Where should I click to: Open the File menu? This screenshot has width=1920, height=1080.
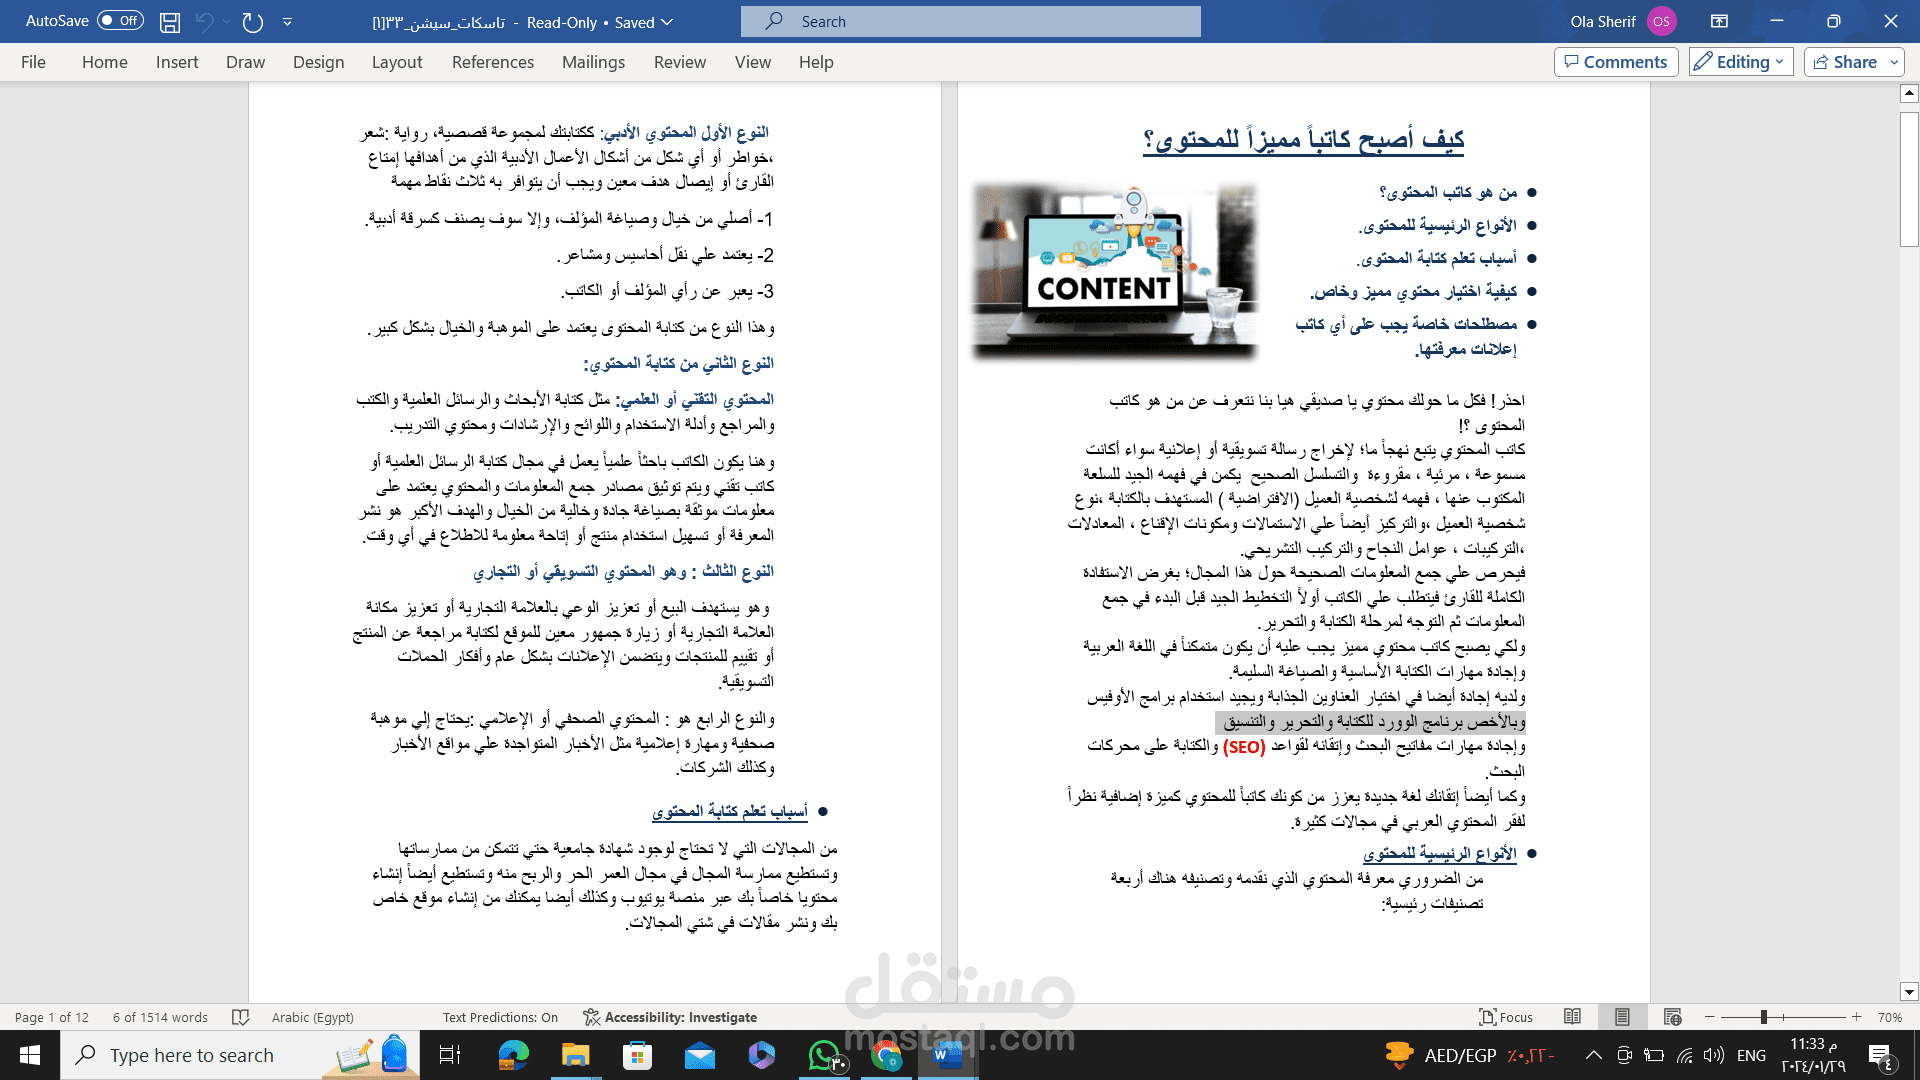coord(33,62)
